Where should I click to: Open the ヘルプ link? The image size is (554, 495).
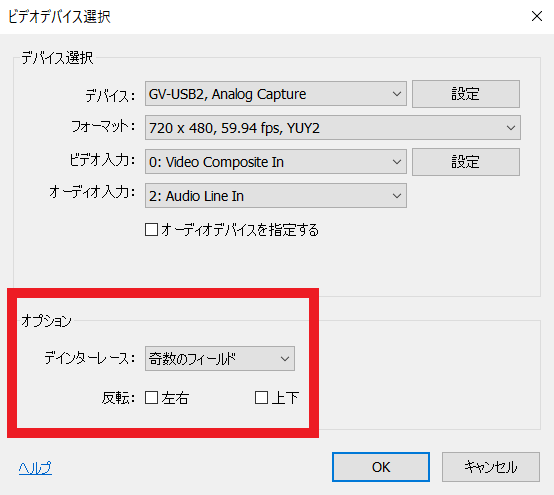click(35, 468)
